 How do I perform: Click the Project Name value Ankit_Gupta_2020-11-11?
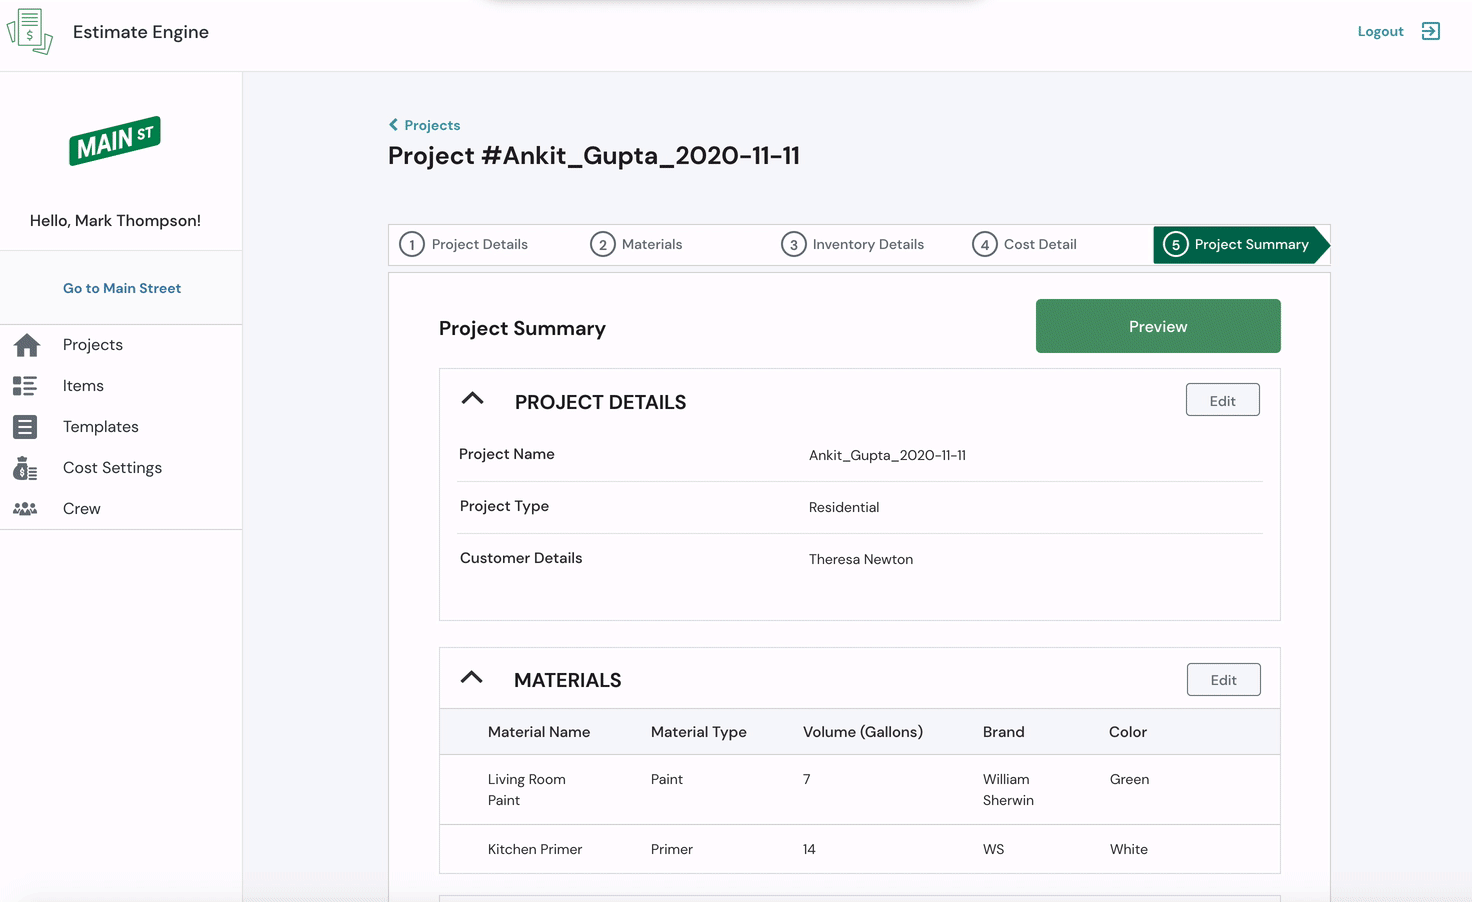[887, 455]
